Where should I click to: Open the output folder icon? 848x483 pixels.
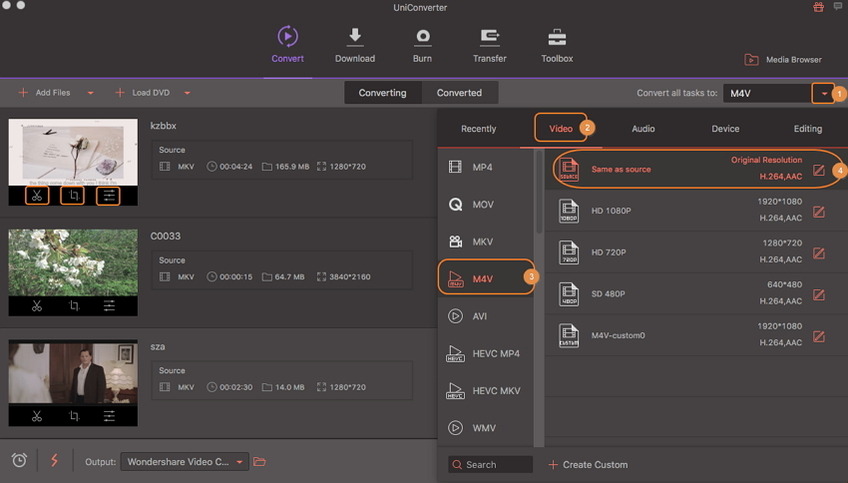click(260, 462)
